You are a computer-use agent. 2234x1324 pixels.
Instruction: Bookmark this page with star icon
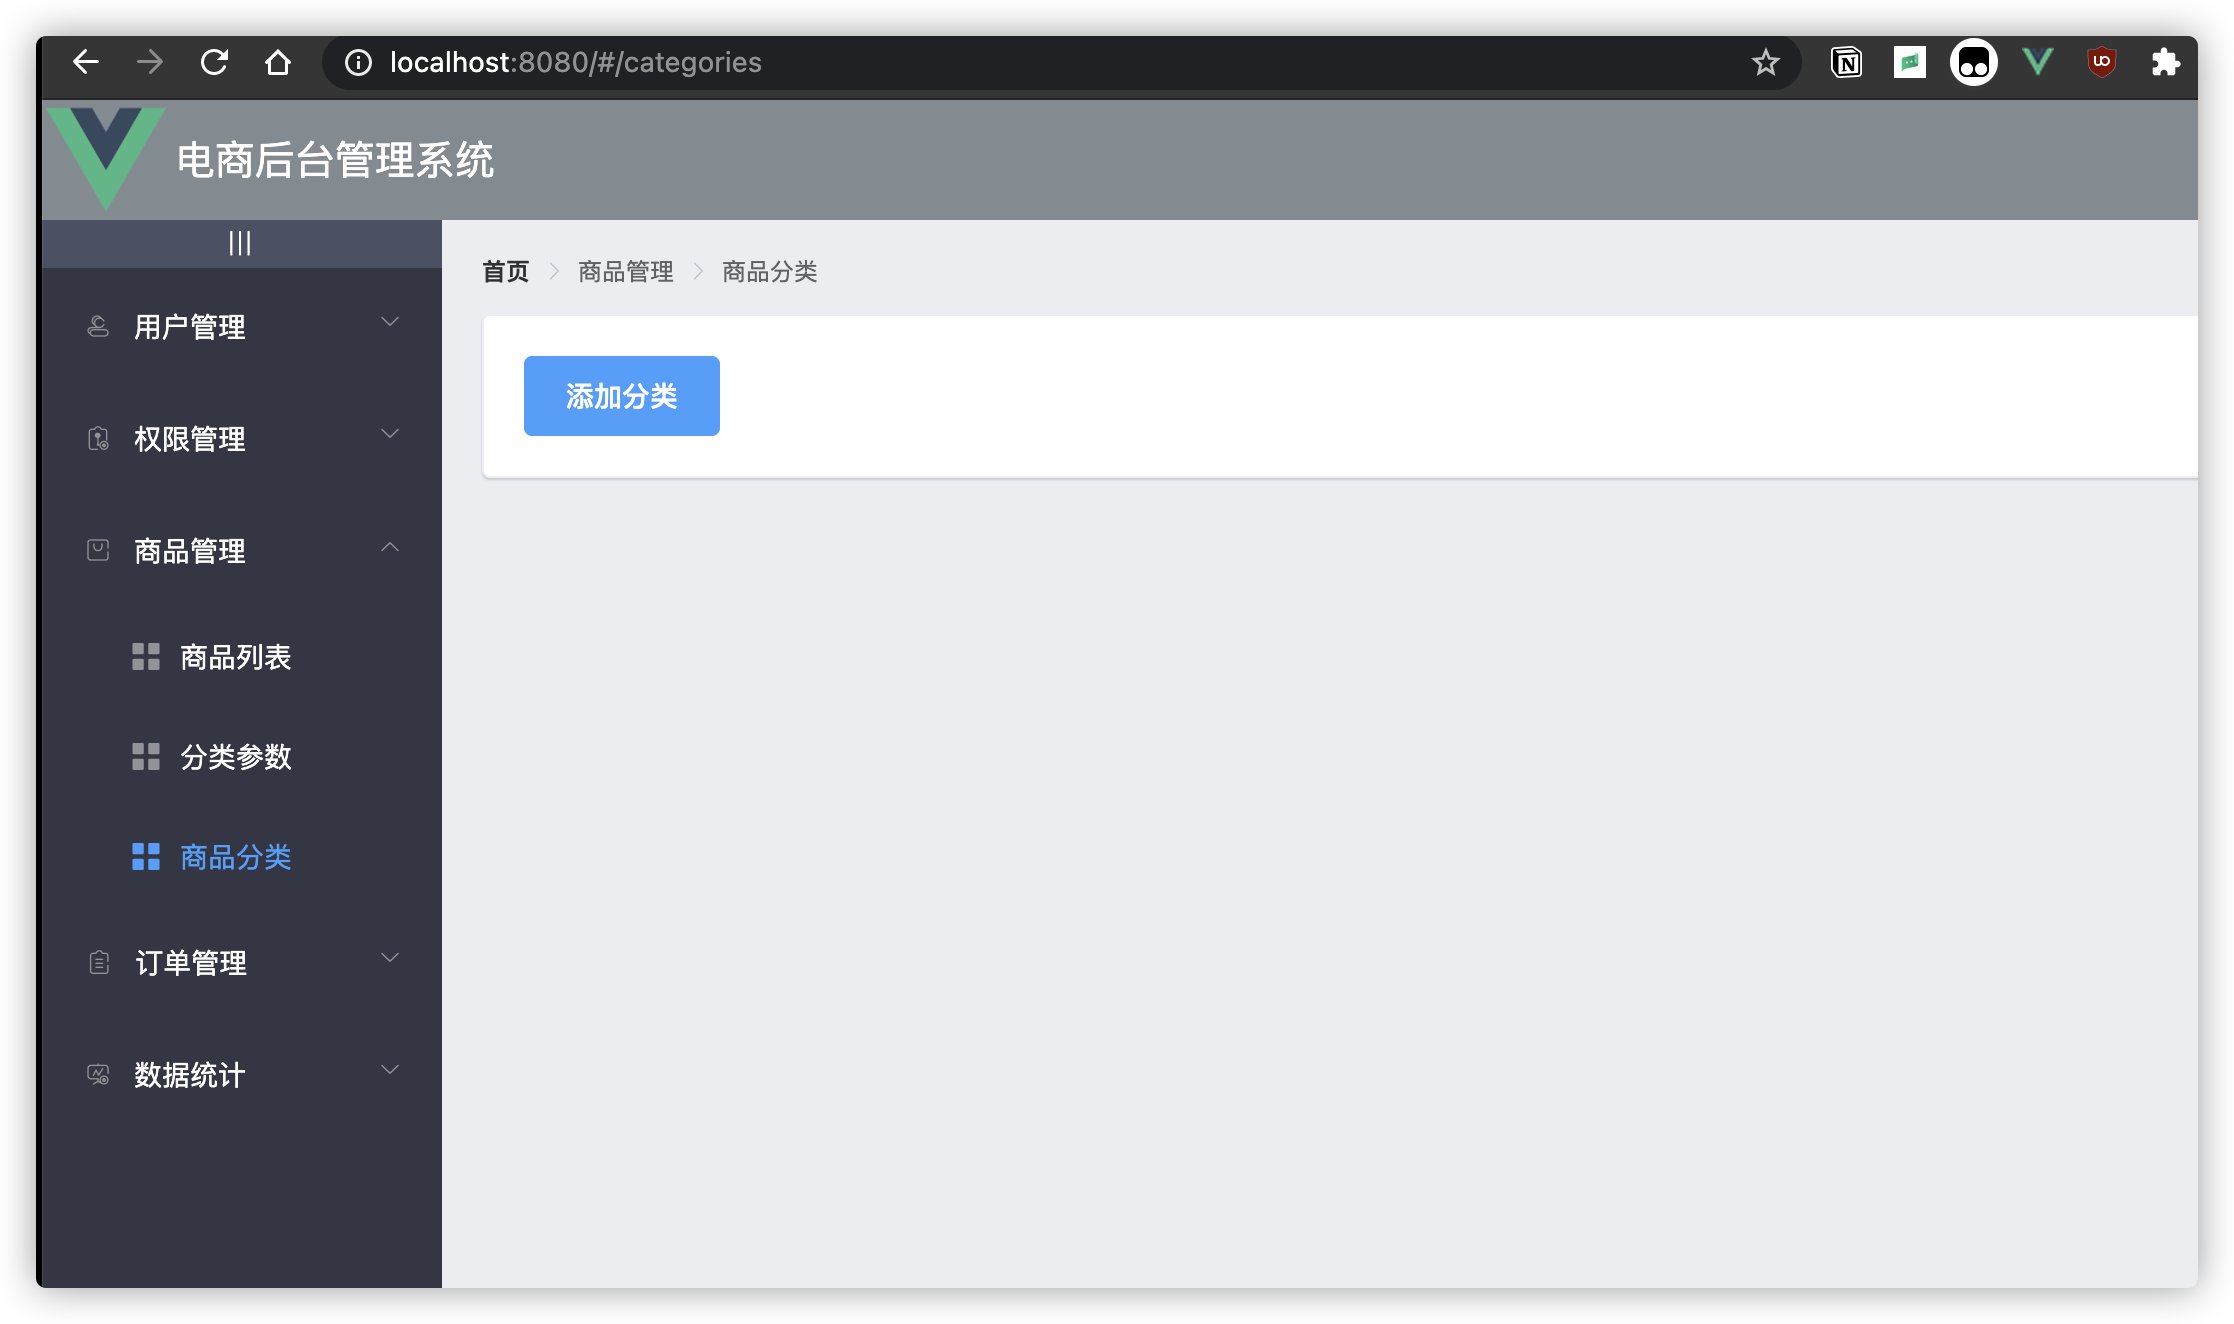pos(1766,62)
